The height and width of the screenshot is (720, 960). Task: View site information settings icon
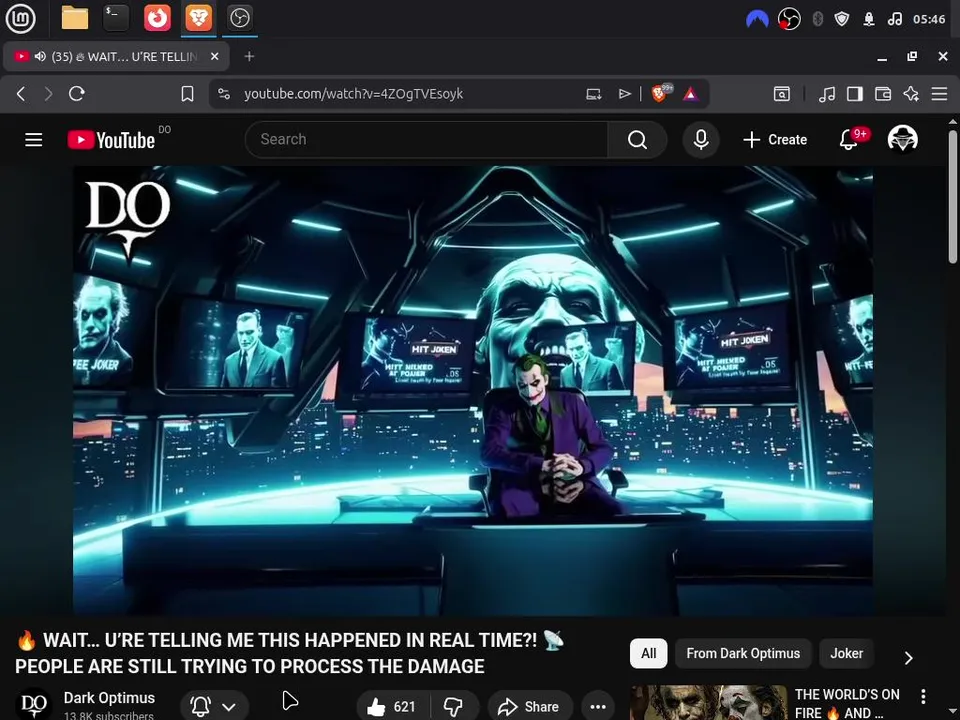click(x=224, y=94)
